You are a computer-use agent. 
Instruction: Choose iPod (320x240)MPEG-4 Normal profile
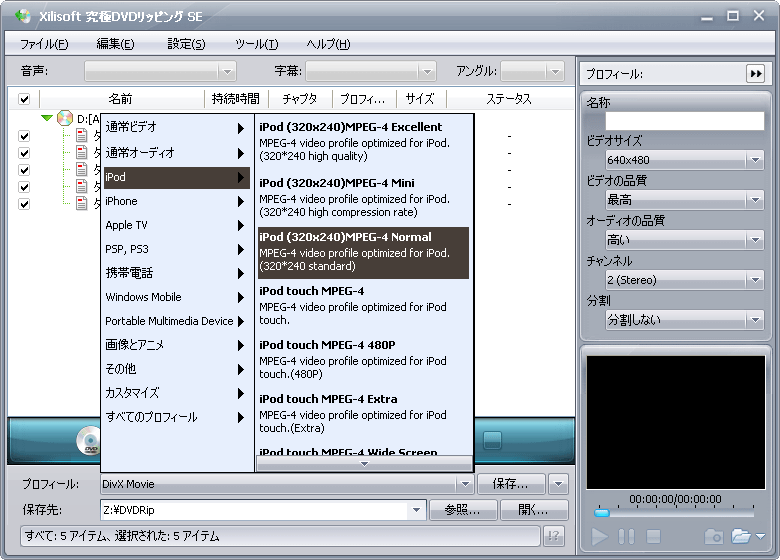click(363, 253)
